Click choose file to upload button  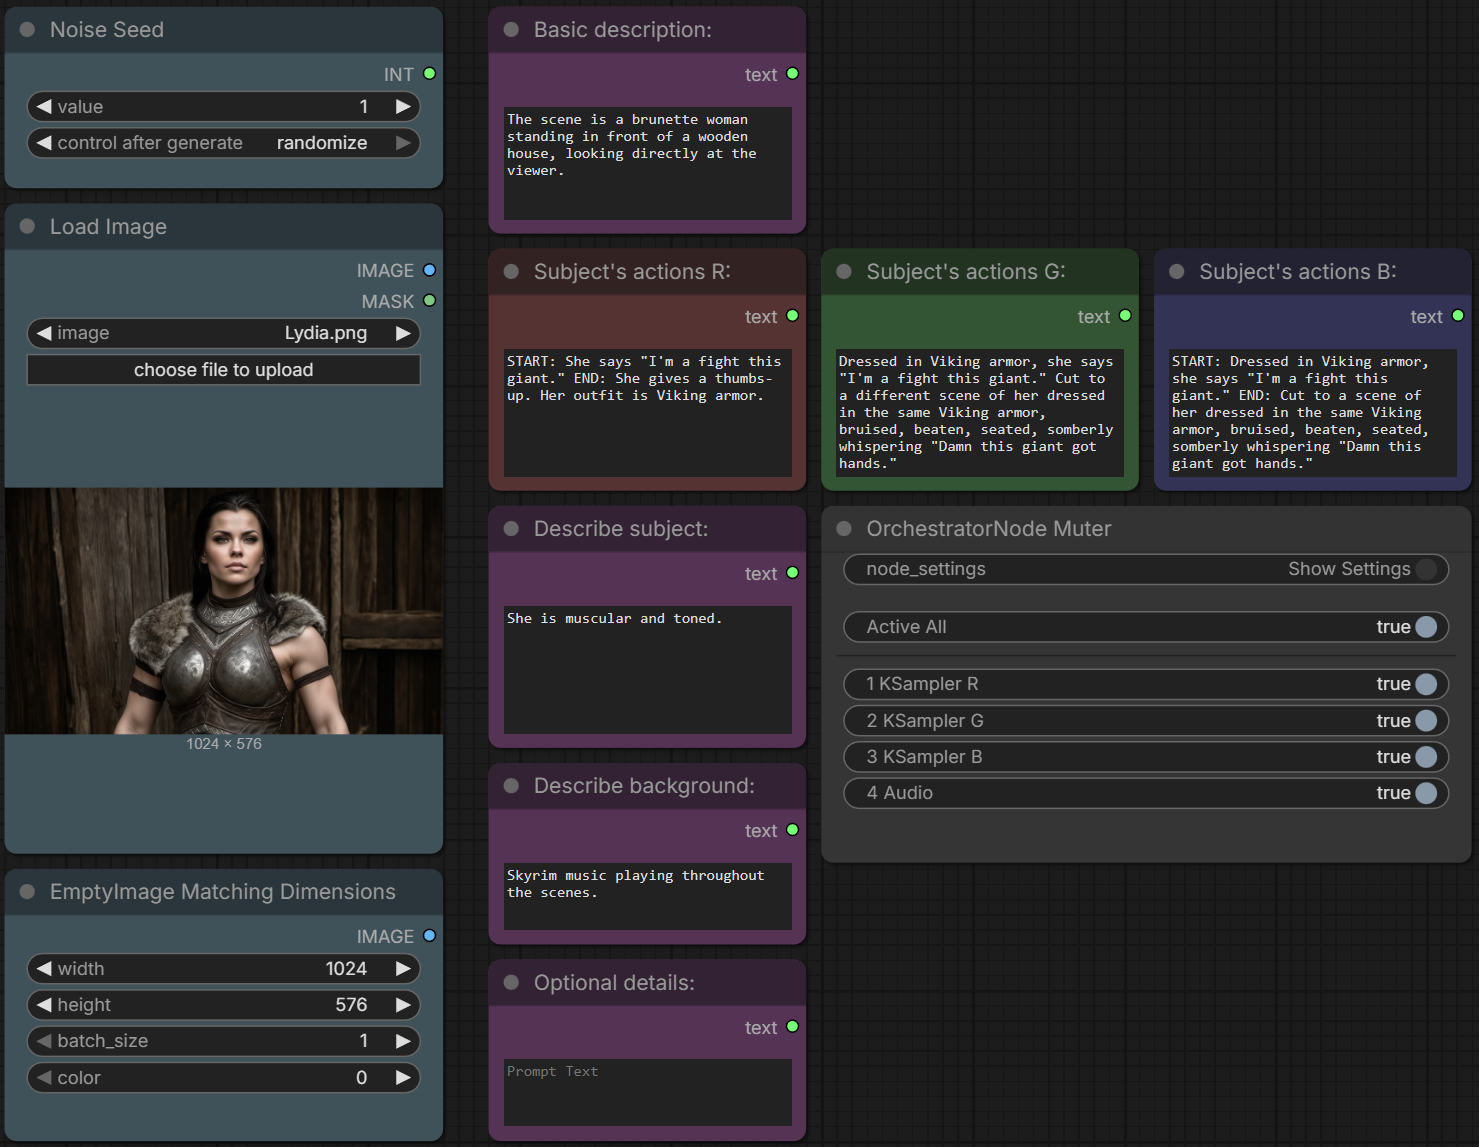coord(223,370)
